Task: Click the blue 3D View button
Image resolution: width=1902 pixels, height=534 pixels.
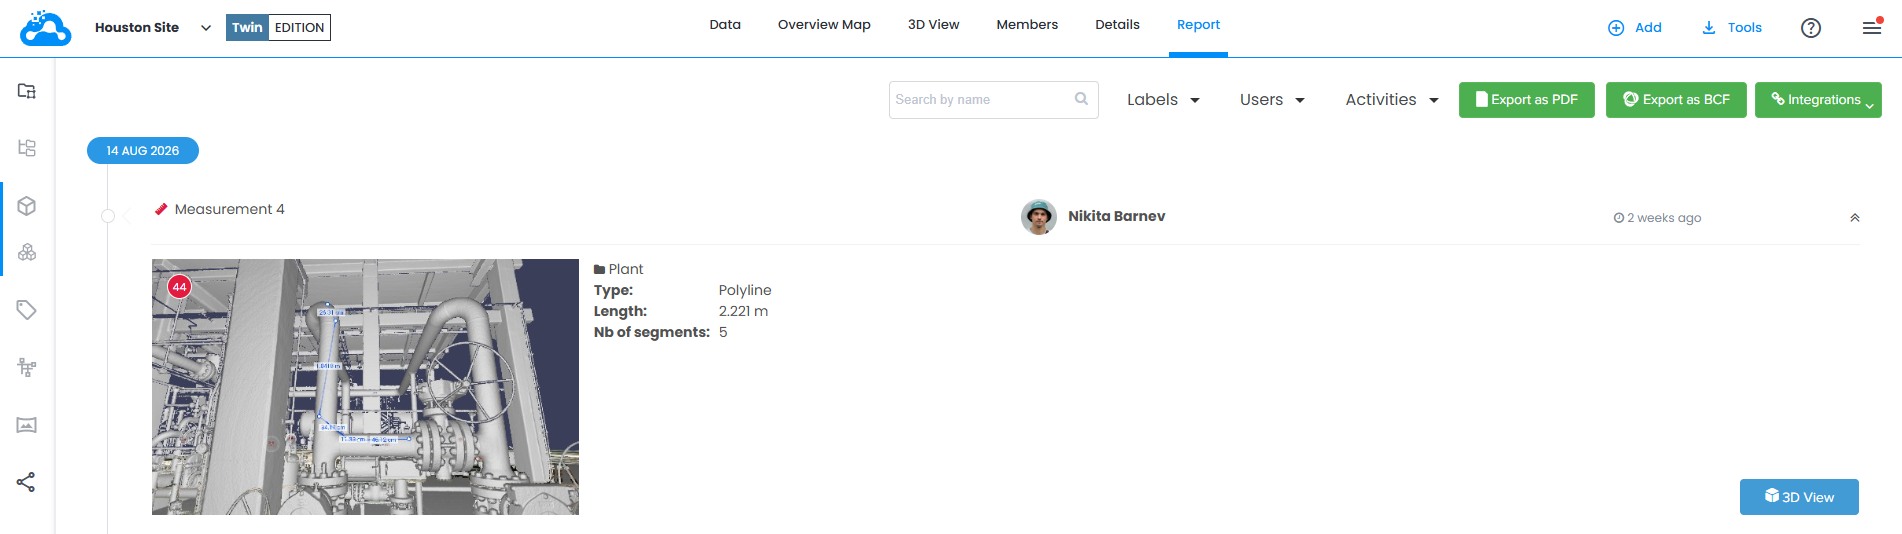Action: pyautogui.click(x=1799, y=497)
